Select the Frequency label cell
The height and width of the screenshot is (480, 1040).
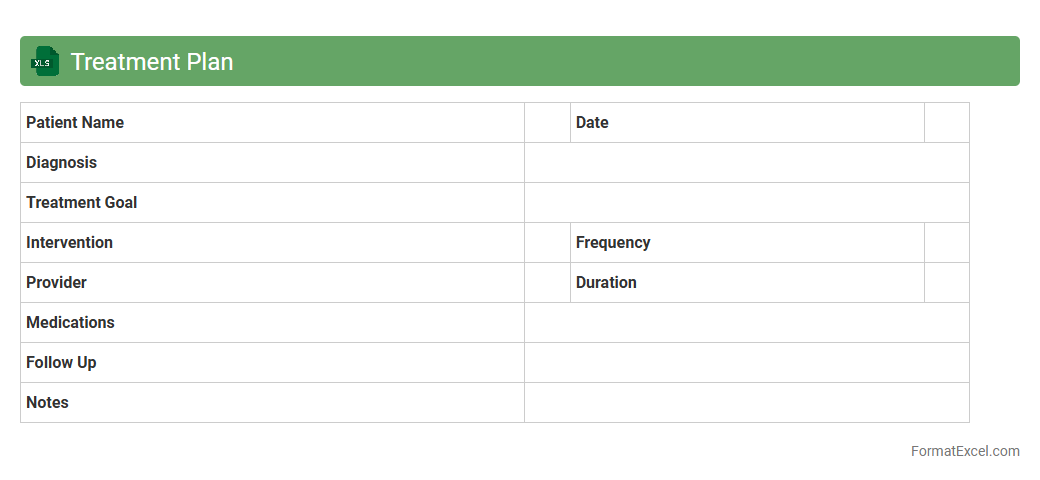(x=747, y=243)
